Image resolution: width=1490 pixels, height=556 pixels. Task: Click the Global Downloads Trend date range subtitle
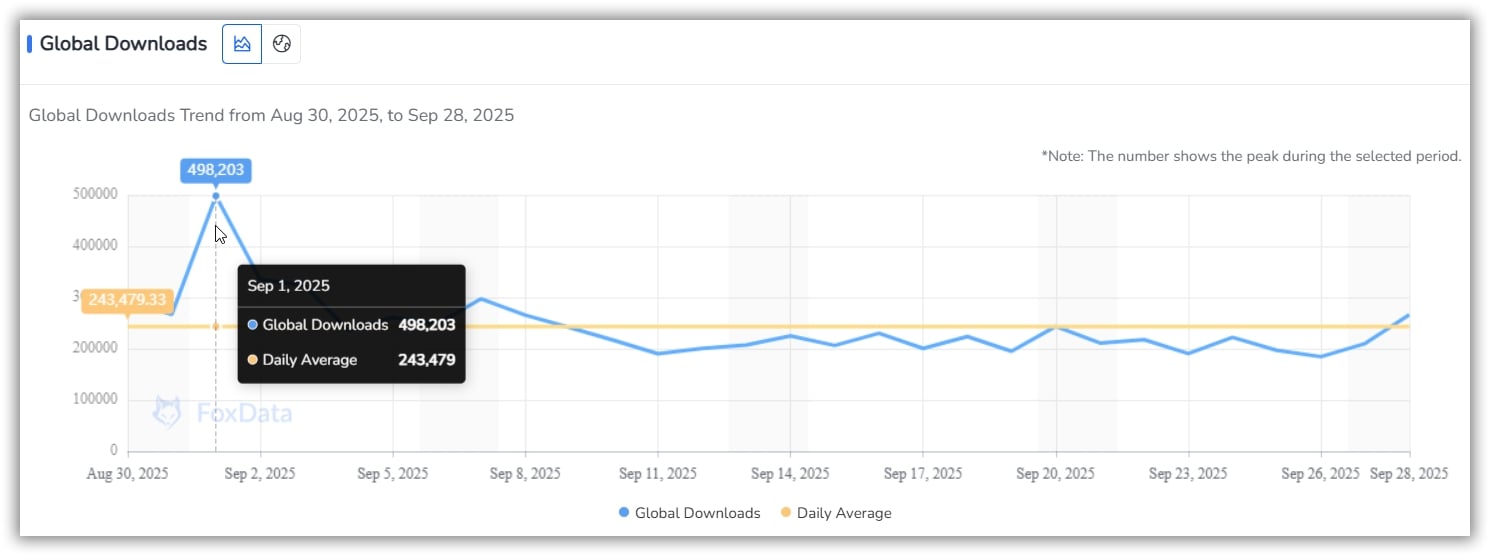click(x=271, y=115)
